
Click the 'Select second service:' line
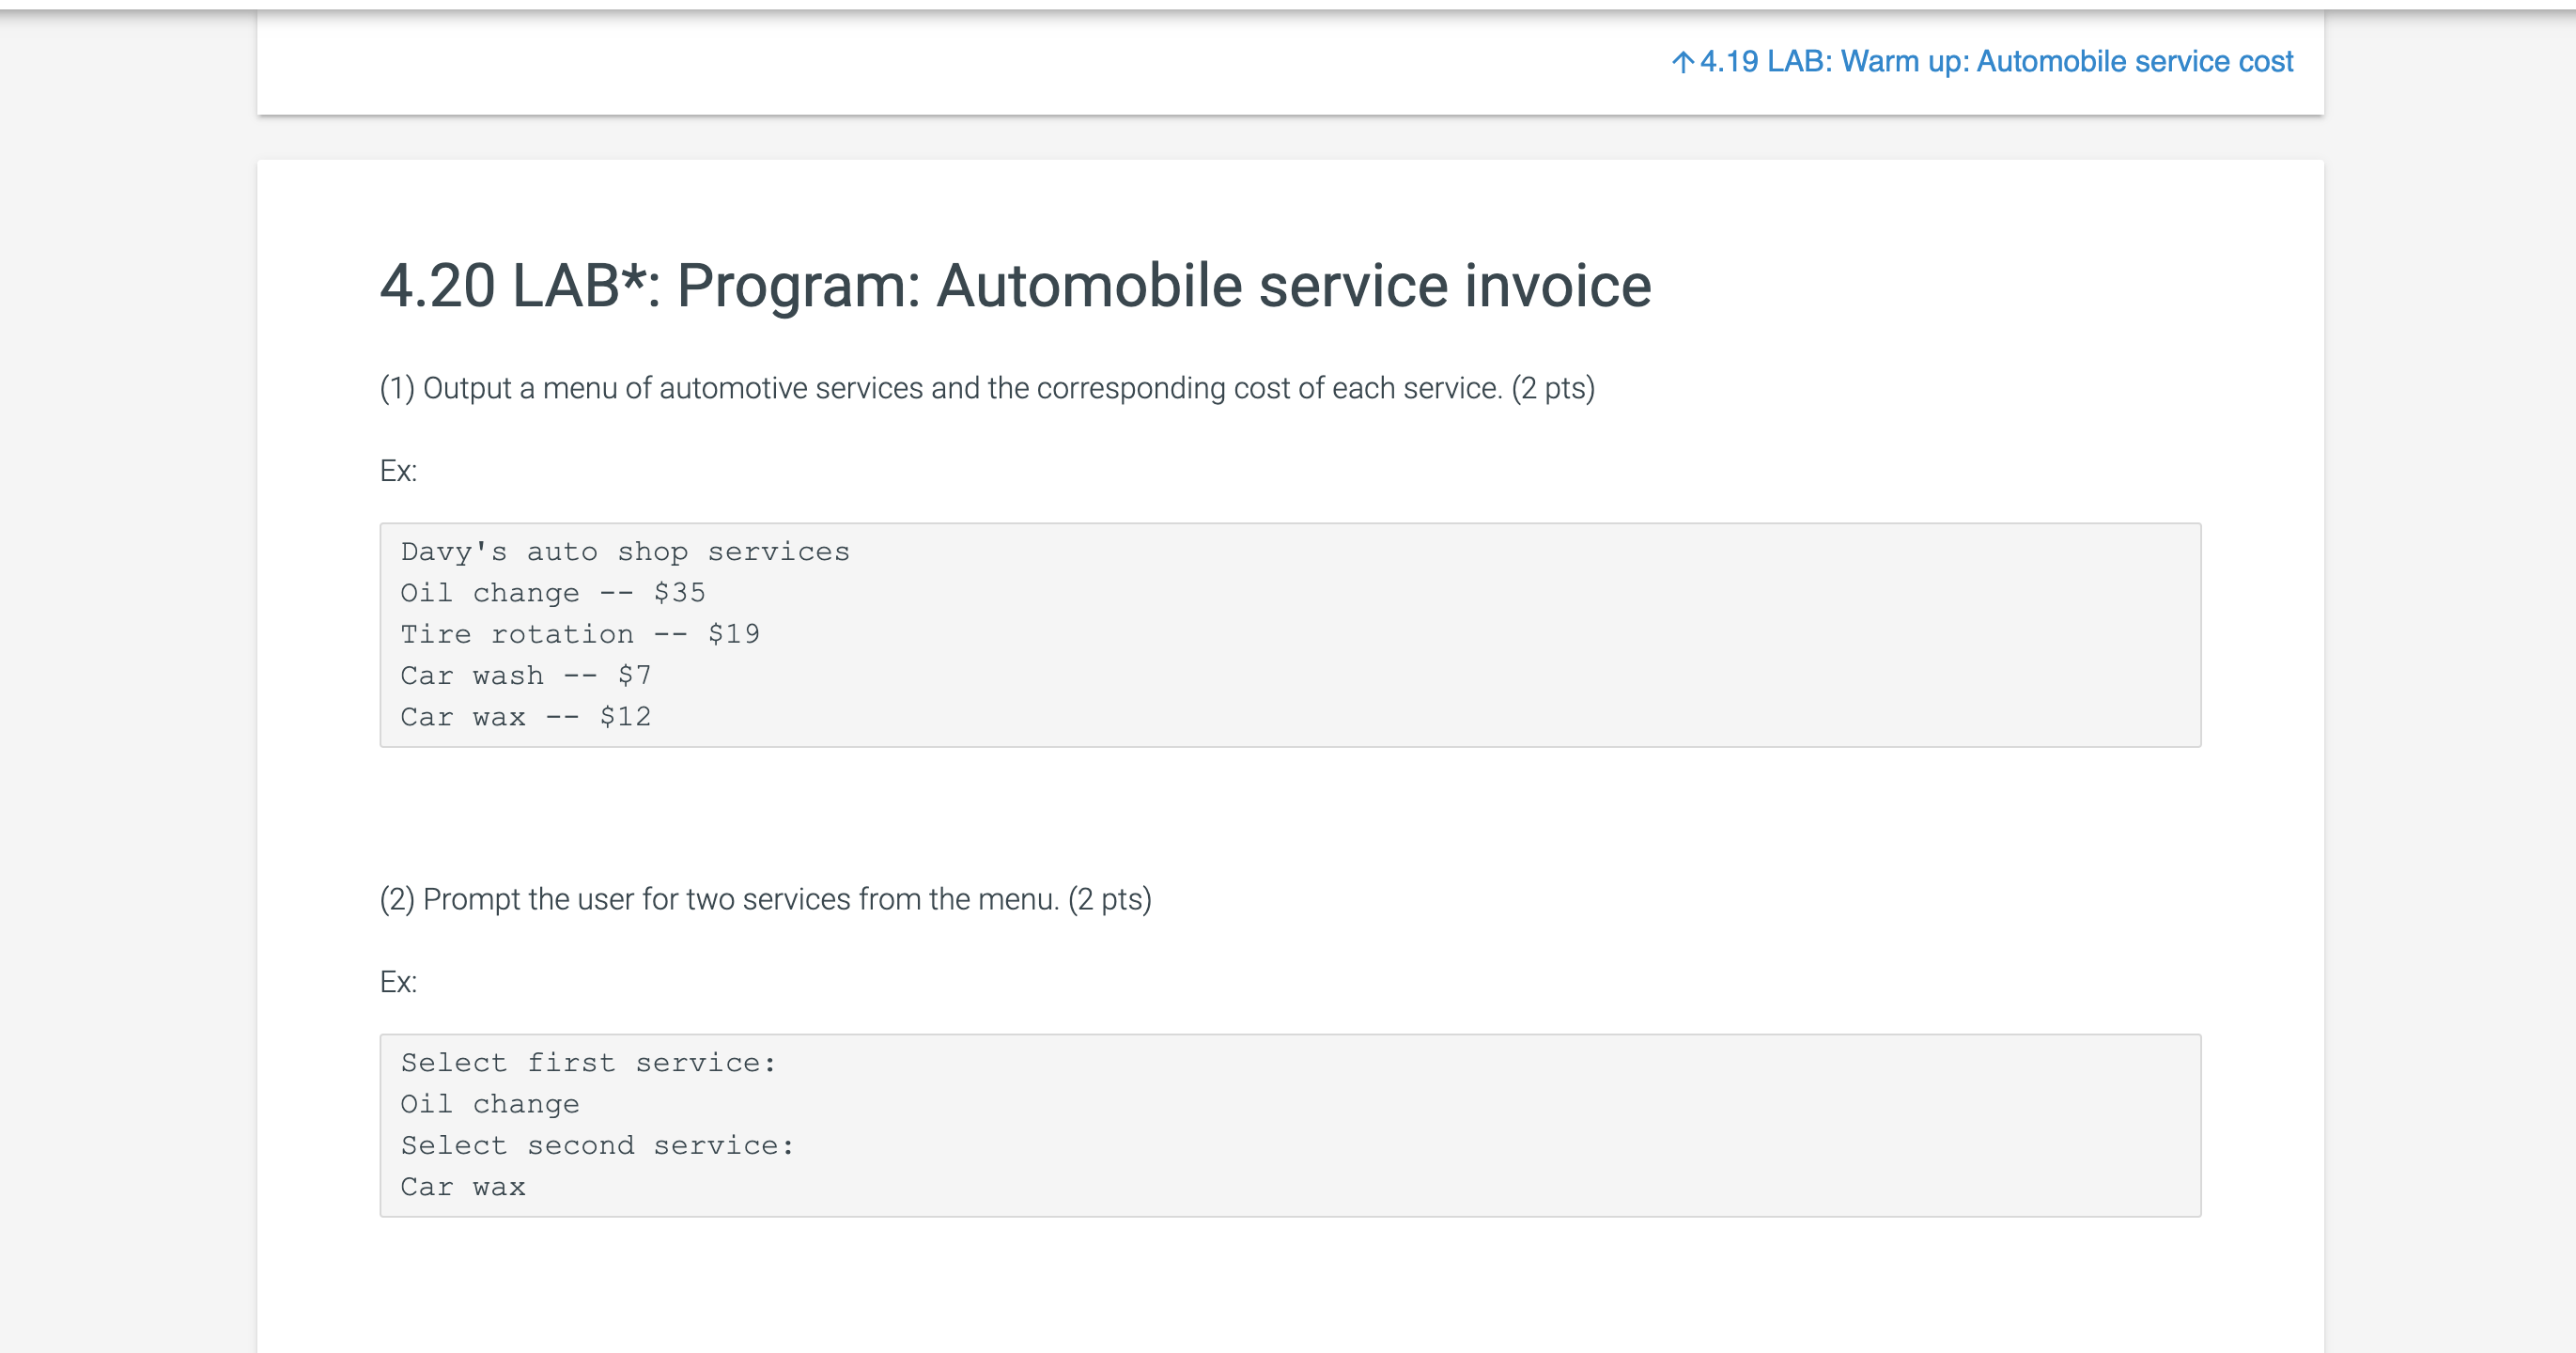598,1146
